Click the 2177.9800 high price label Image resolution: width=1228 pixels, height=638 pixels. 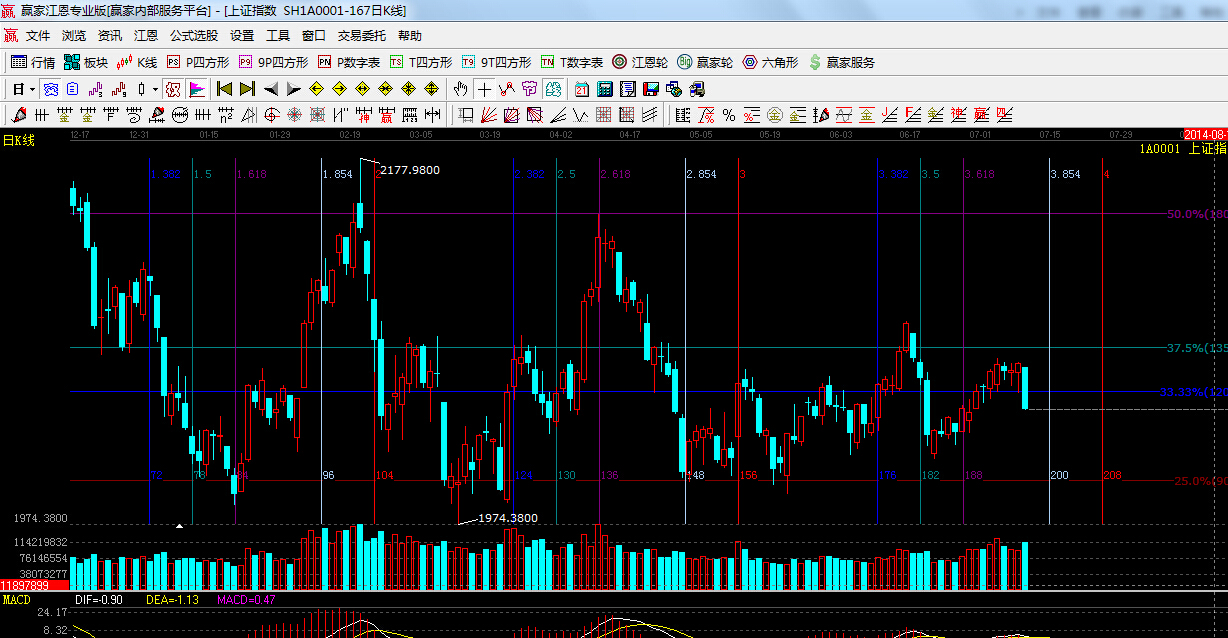pyautogui.click(x=409, y=170)
